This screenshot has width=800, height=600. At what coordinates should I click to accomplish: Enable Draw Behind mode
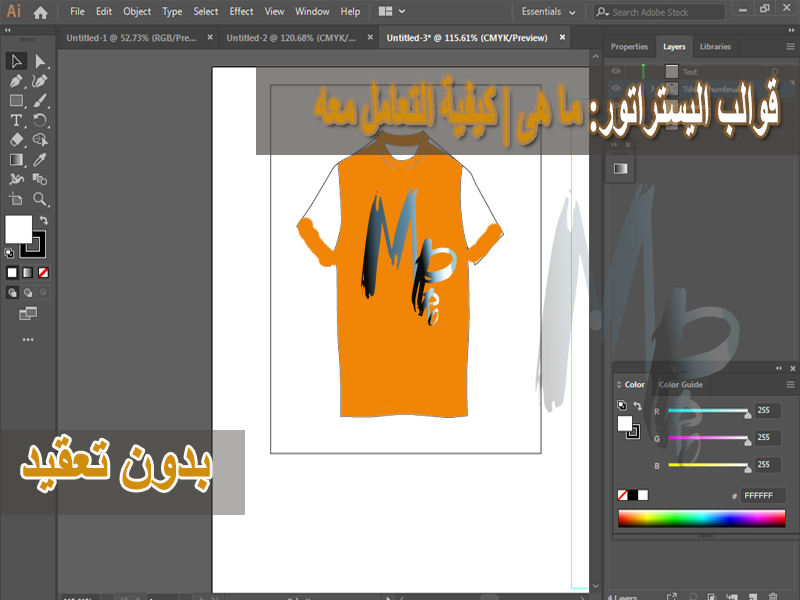coord(28,292)
